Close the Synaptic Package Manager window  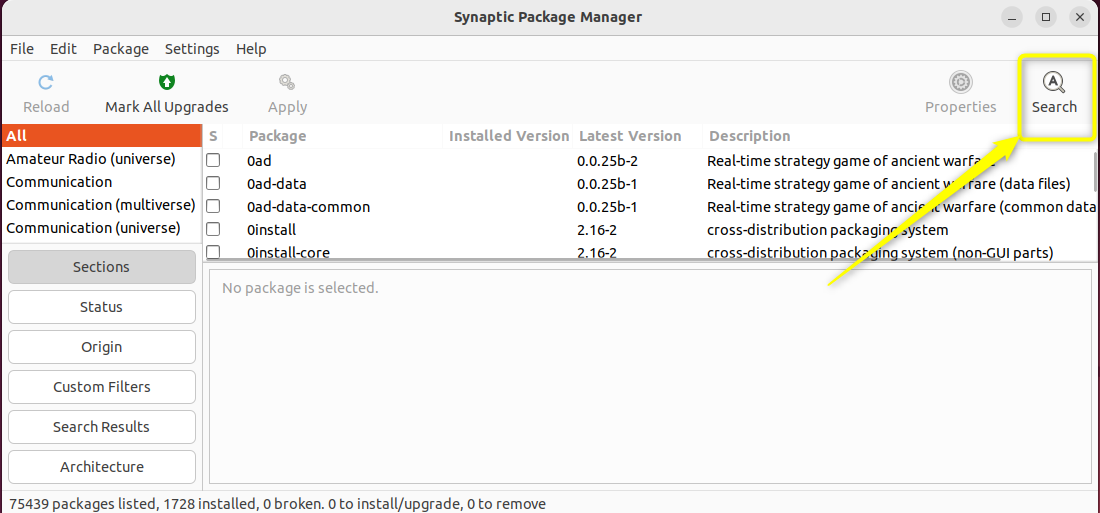(1080, 18)
